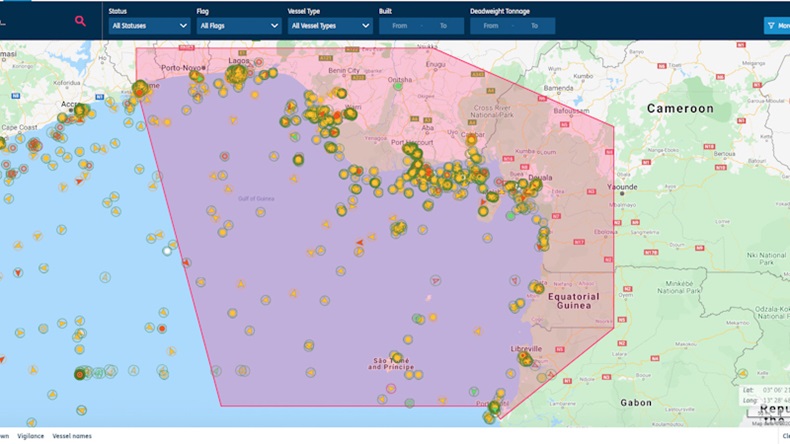Click the Built To year field
The image size is (790, 444).
click(443, 26)
